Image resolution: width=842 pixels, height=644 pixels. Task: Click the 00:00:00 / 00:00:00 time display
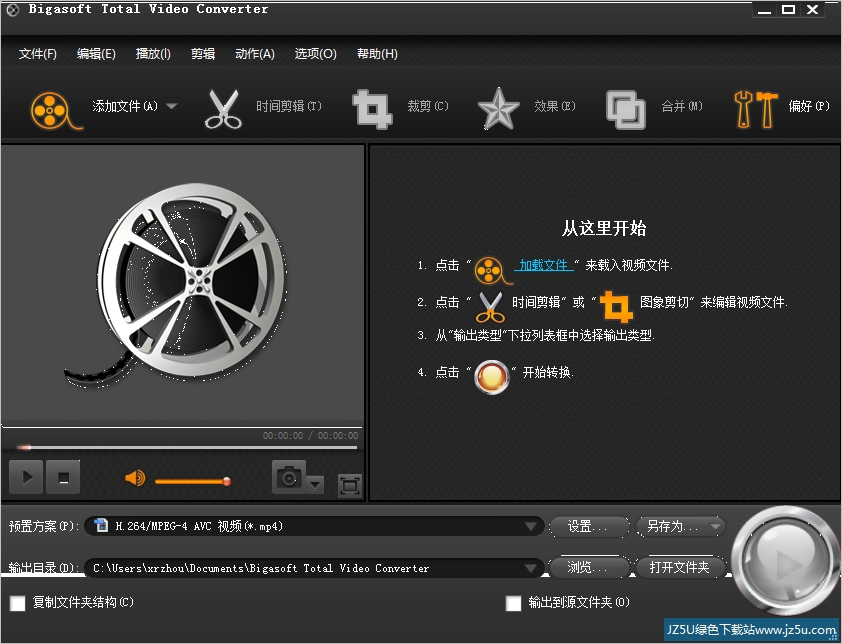coord(310,436)
